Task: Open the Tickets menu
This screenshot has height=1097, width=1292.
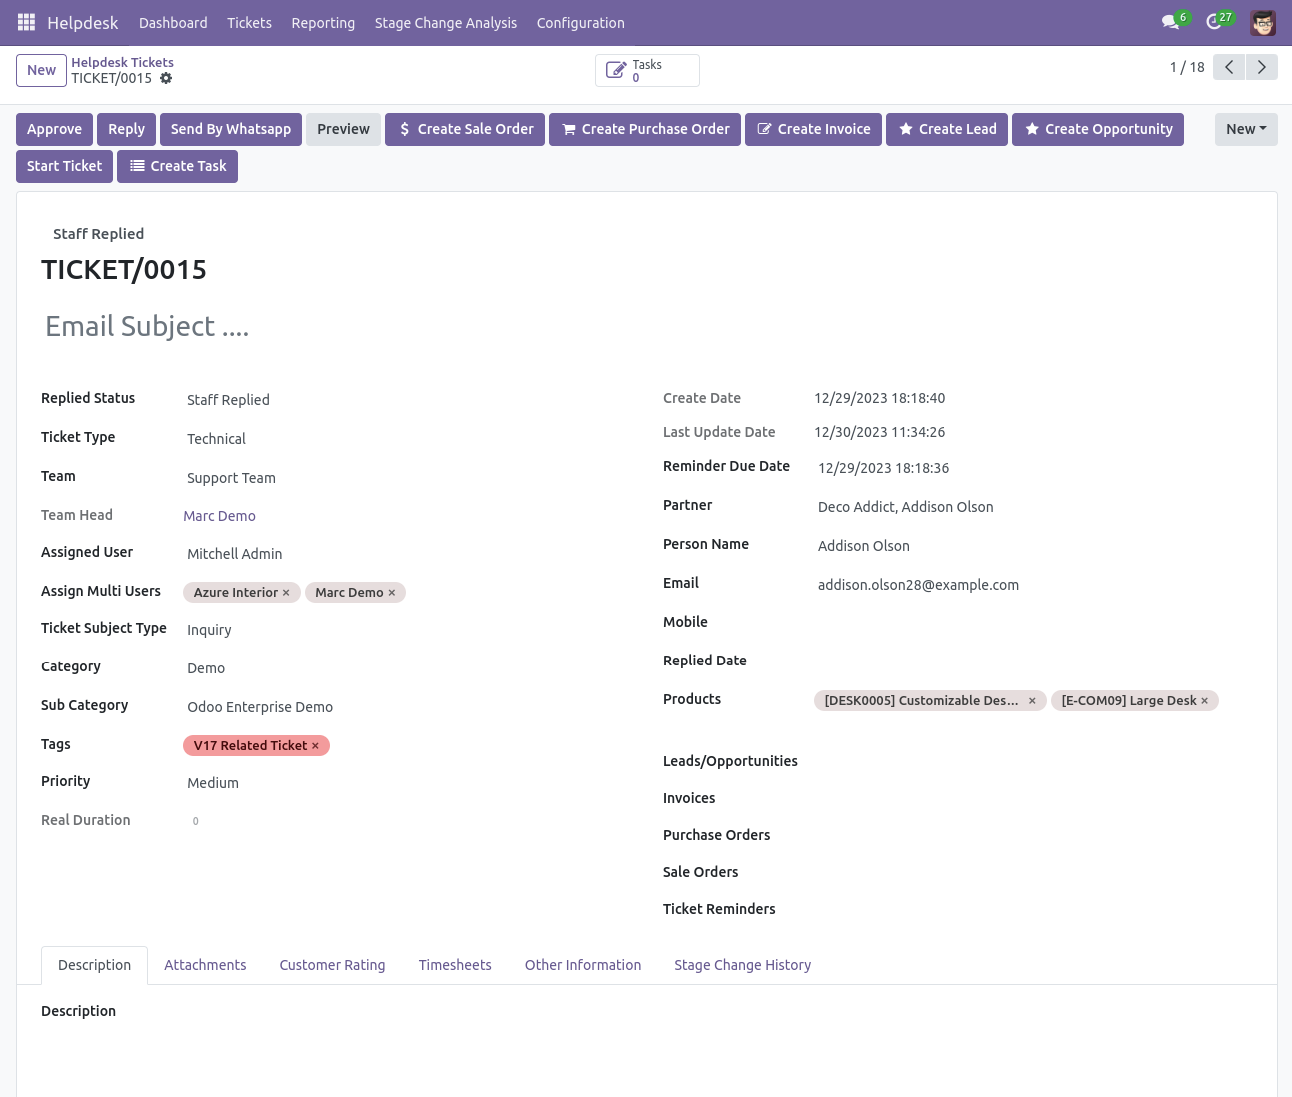Action: click(249, 23)
